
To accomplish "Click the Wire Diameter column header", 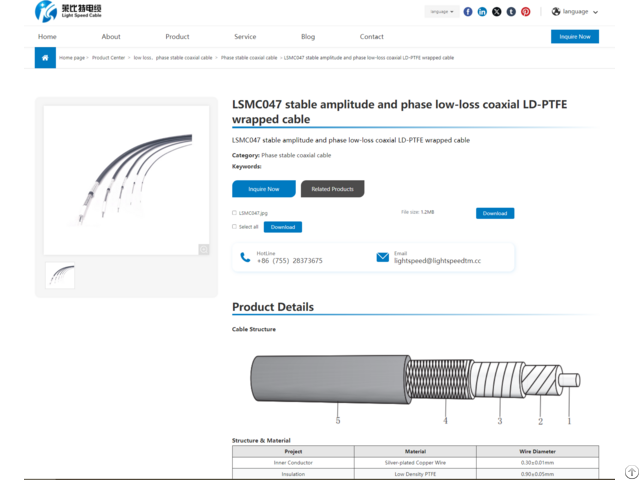I will point(537,451).
